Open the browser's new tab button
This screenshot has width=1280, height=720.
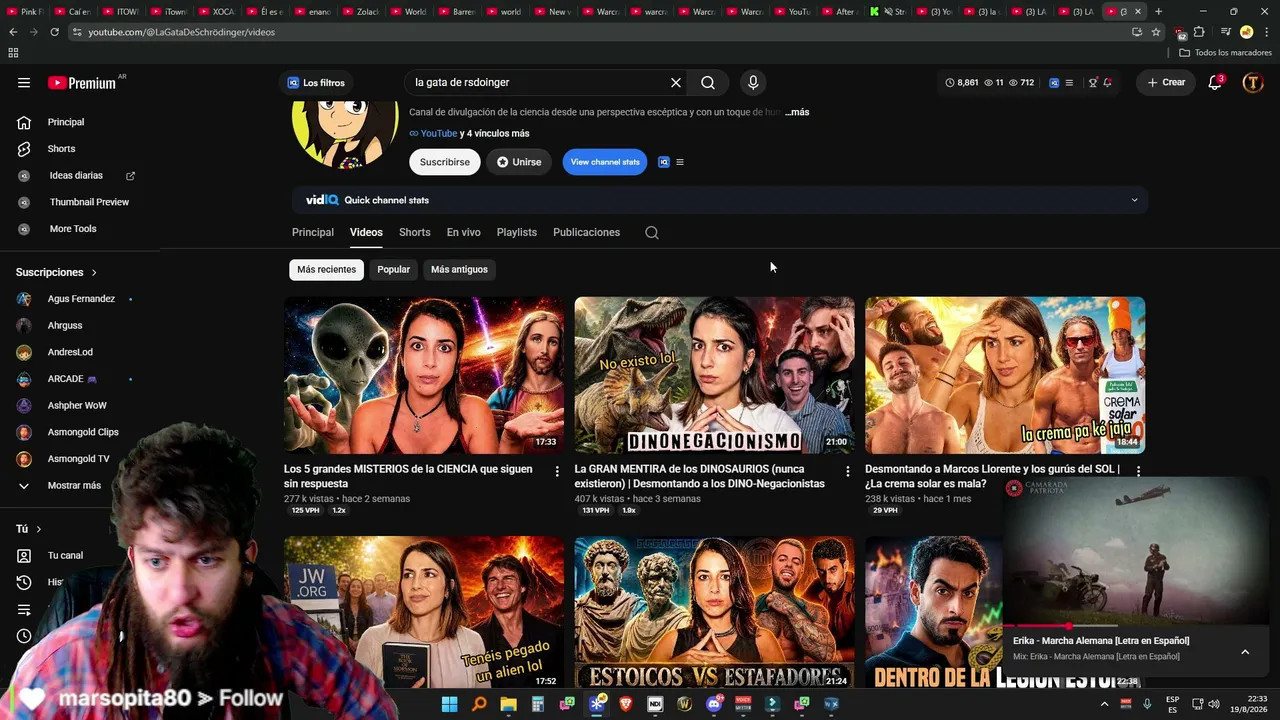click(1158, 12)
